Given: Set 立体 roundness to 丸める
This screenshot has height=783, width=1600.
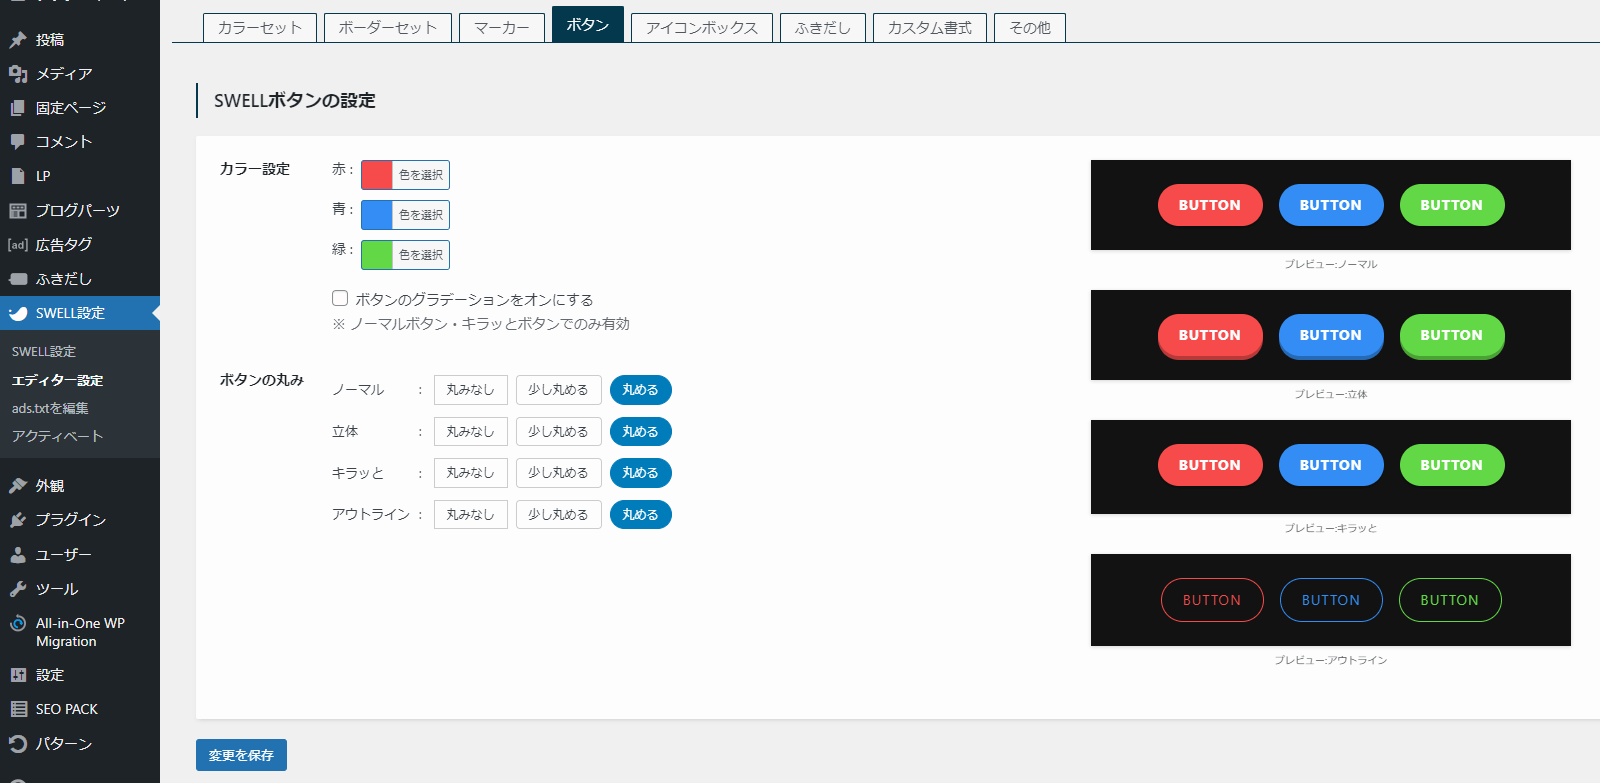Looking at the screenshot, I should 640,432.
